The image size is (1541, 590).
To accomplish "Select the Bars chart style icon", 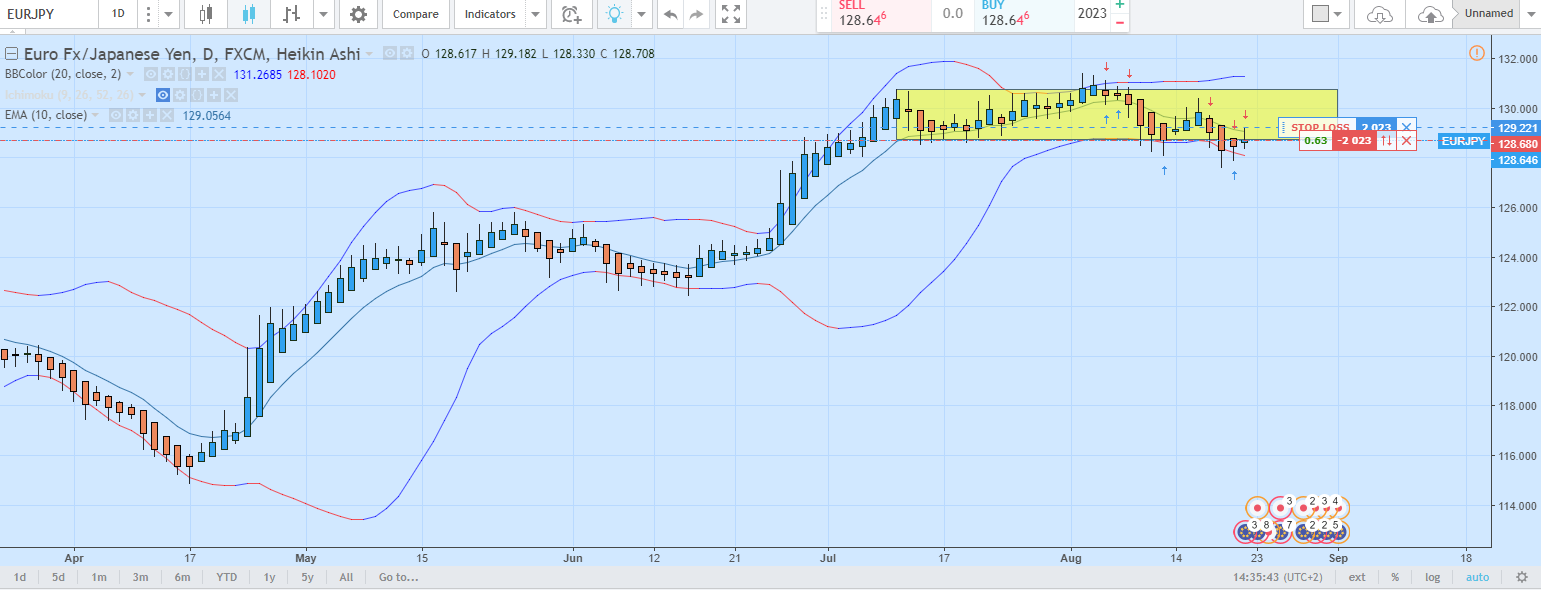I will 291,14.
